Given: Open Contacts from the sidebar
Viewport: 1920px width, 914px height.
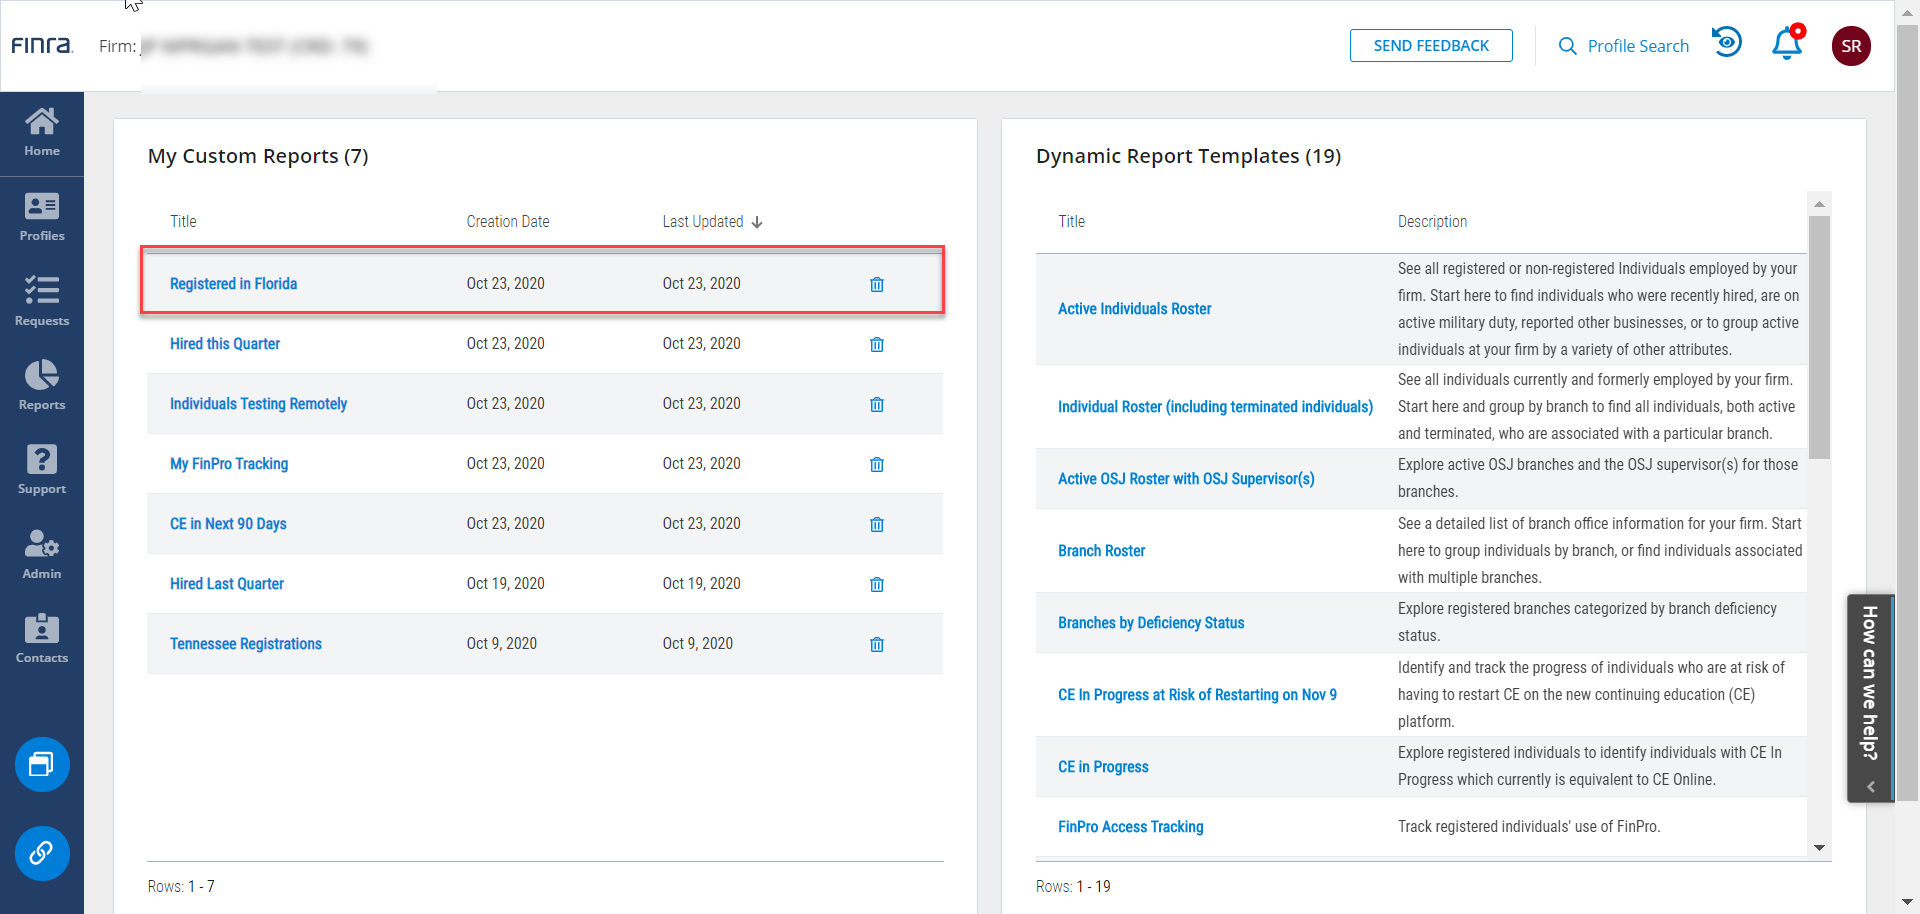Looking at the screenshot, I should tap(41, 637).
